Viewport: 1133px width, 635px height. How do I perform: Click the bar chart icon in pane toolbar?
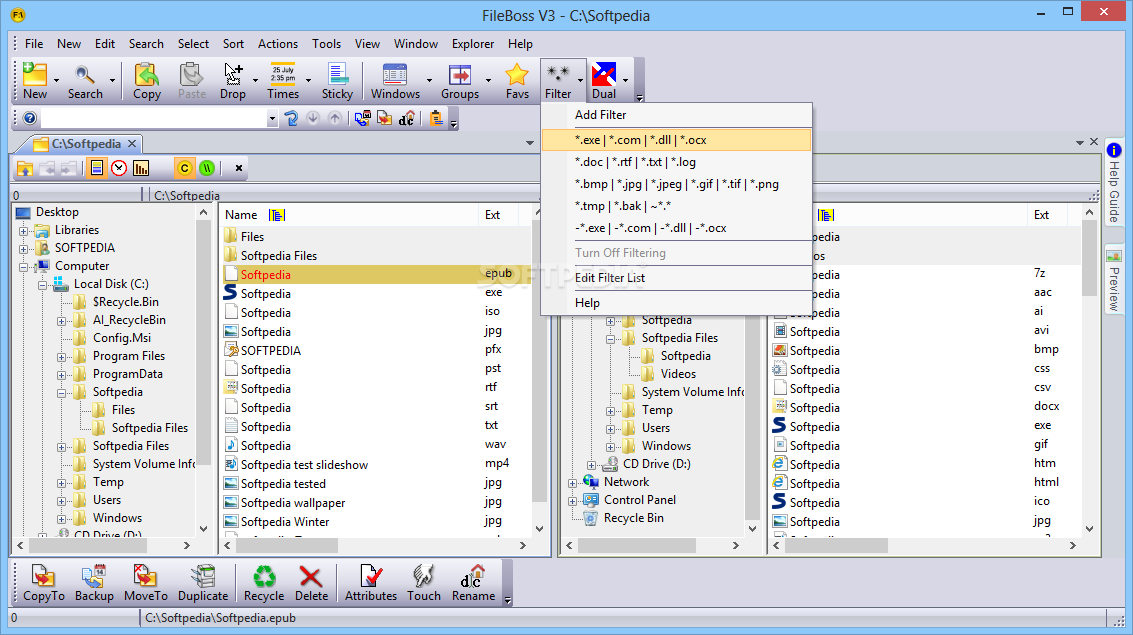click(141, 168)
